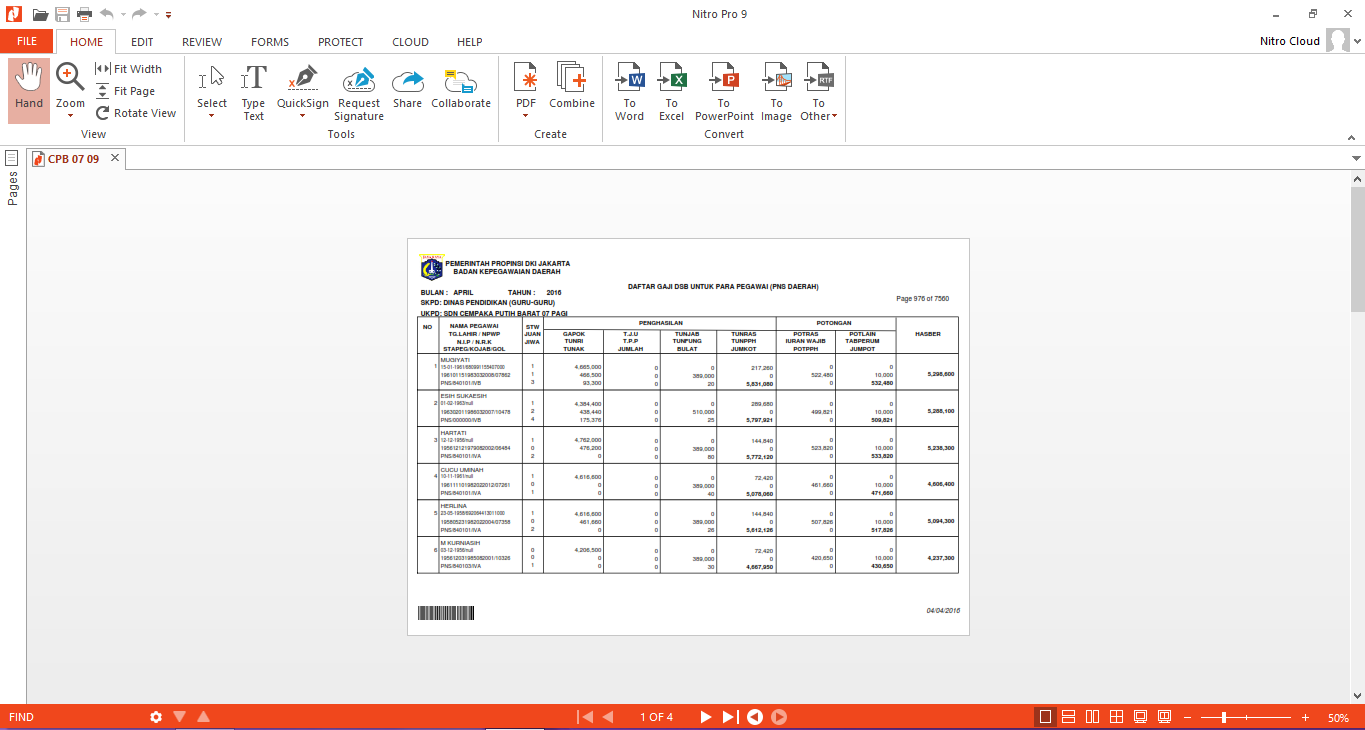Image resolution: width=1365 pixels, height=730 pixels.
Task: Select continuous page layout view
Action: pos(1068,717)
